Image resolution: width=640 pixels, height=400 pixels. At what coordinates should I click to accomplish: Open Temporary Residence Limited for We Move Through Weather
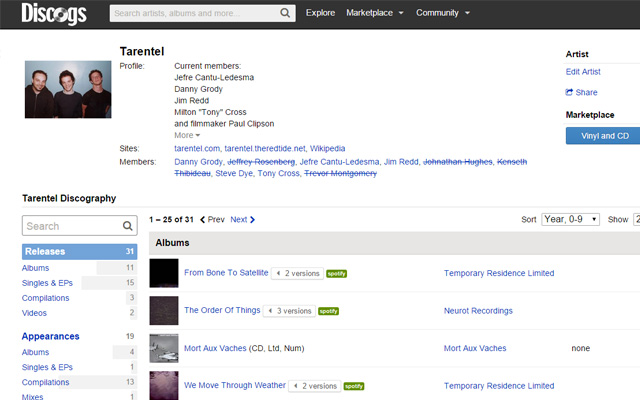pyautogui.click(x=499, y=386)
